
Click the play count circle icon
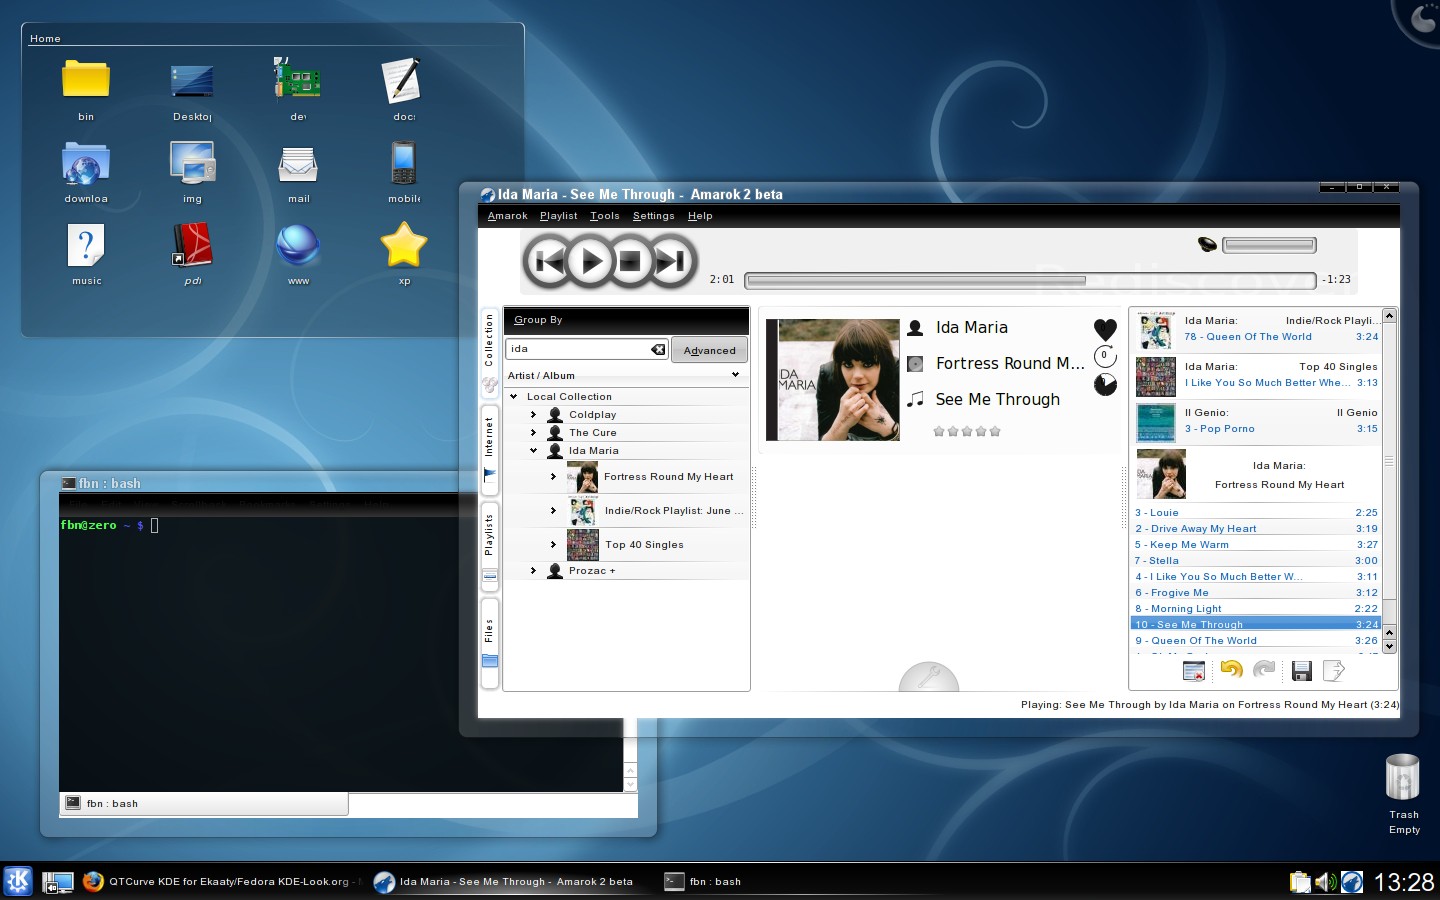pyautogui.click(x=1105, y=356)
